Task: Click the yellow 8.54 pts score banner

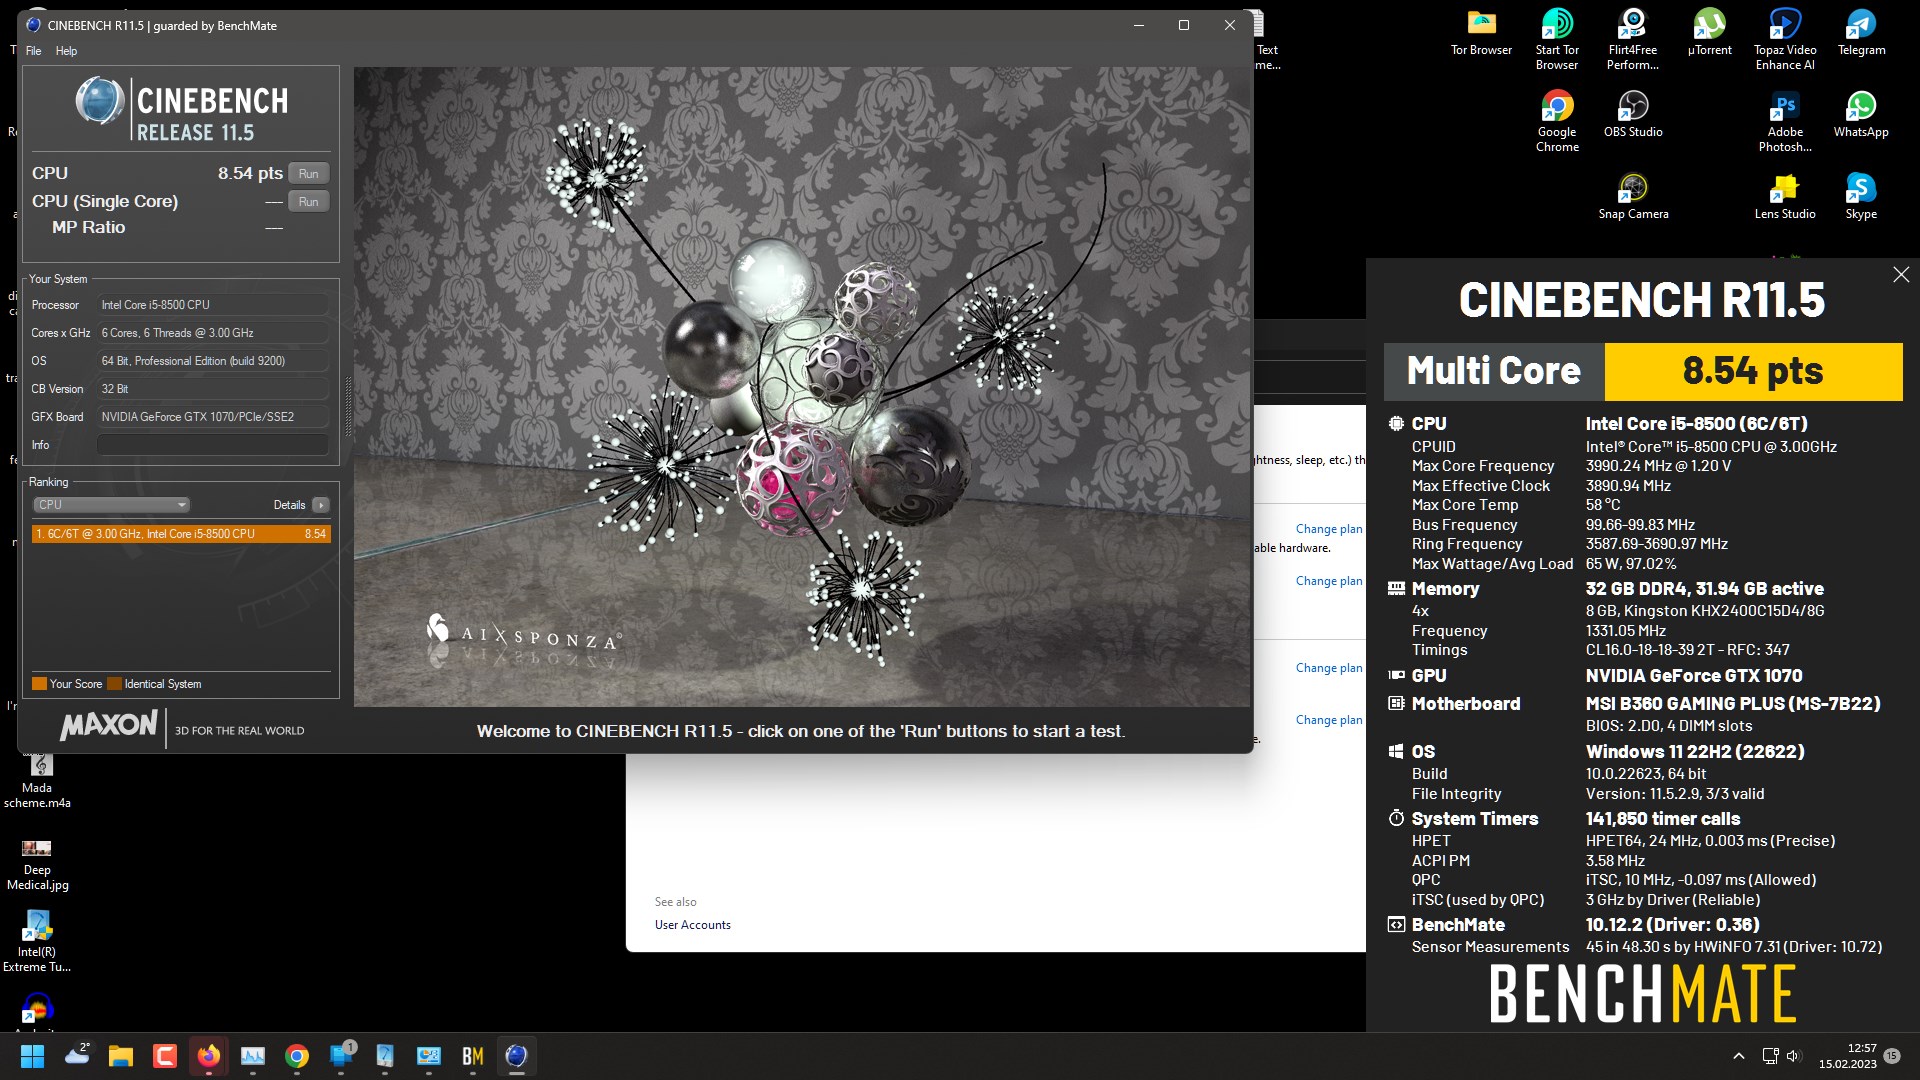Action: pos(1753,371)
